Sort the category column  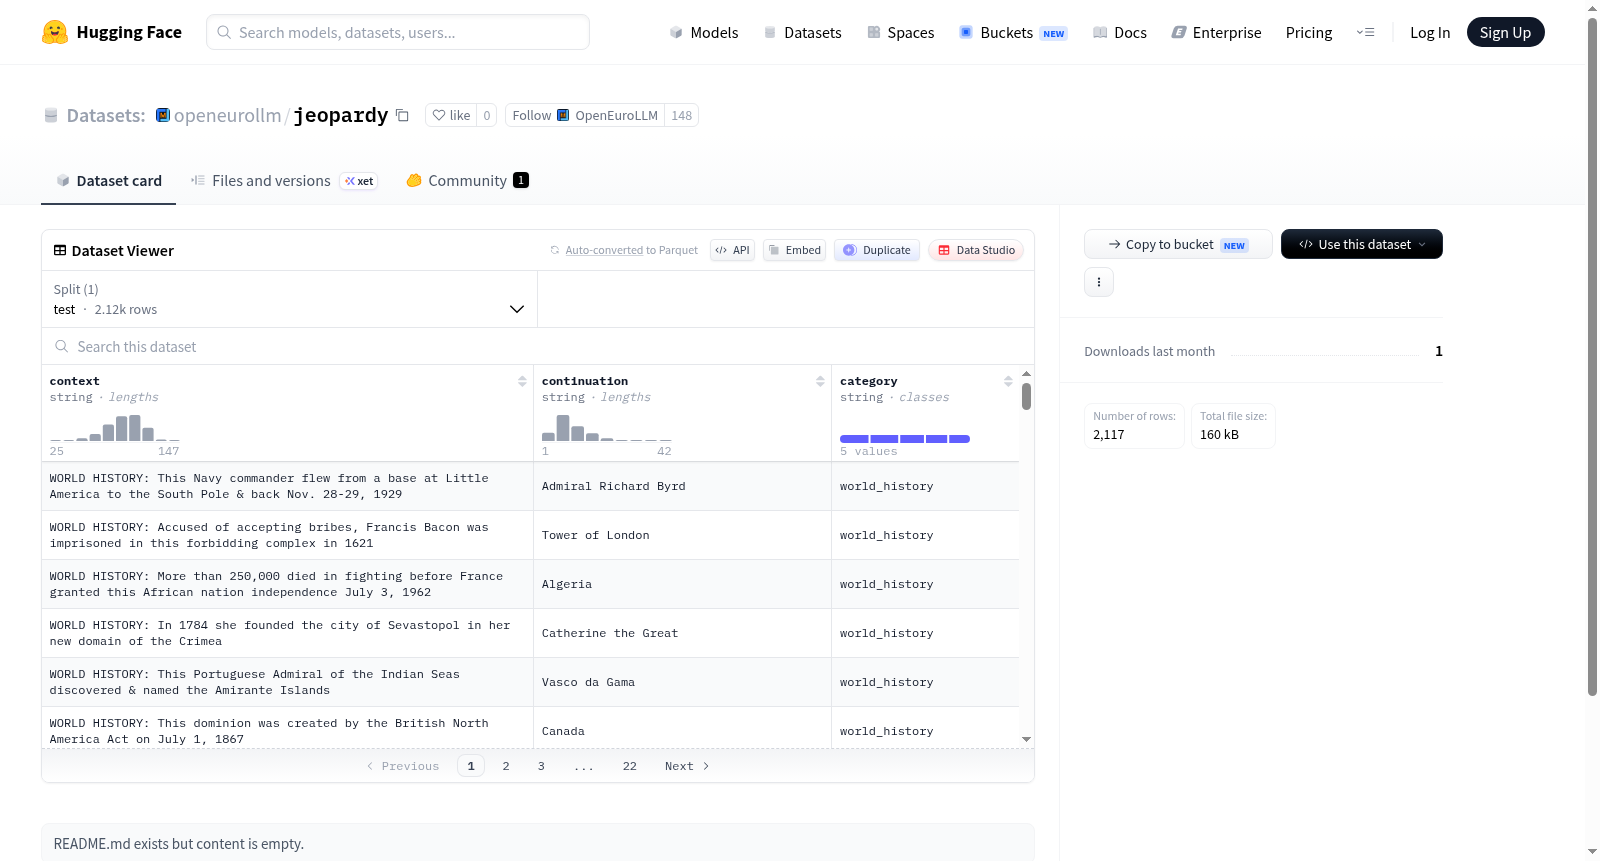coord(1008,381)
